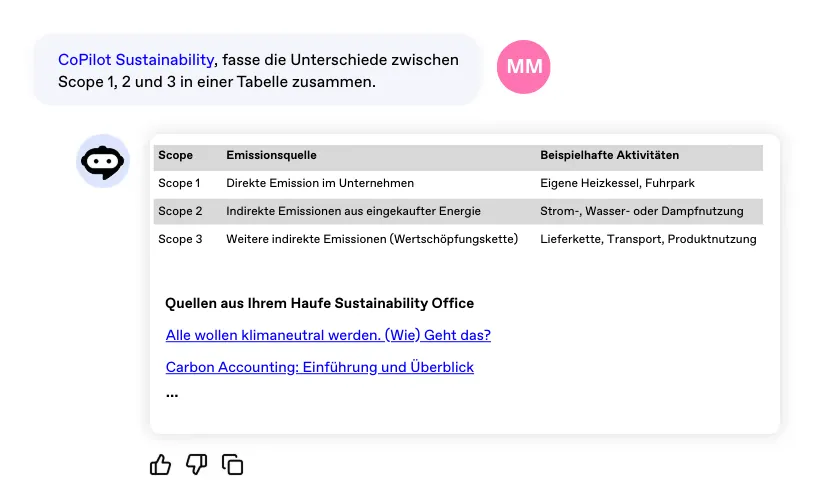Select the 'Scope 3' table row cell

click(x=180, y=239)
